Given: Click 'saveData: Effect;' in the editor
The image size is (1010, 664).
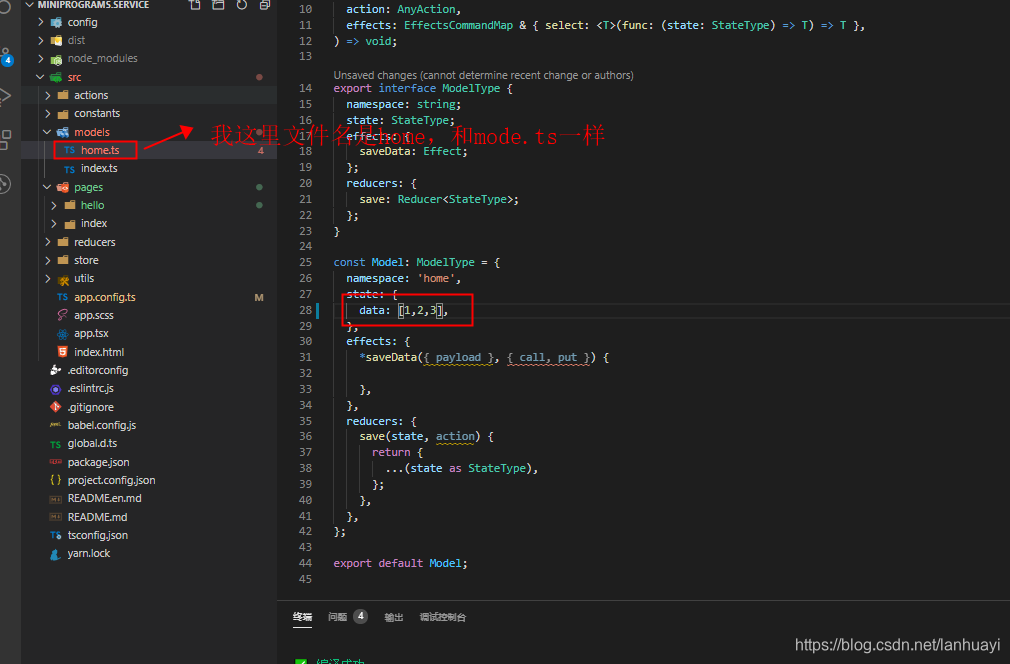Looking at the screenshot, I should click(414, 151).
